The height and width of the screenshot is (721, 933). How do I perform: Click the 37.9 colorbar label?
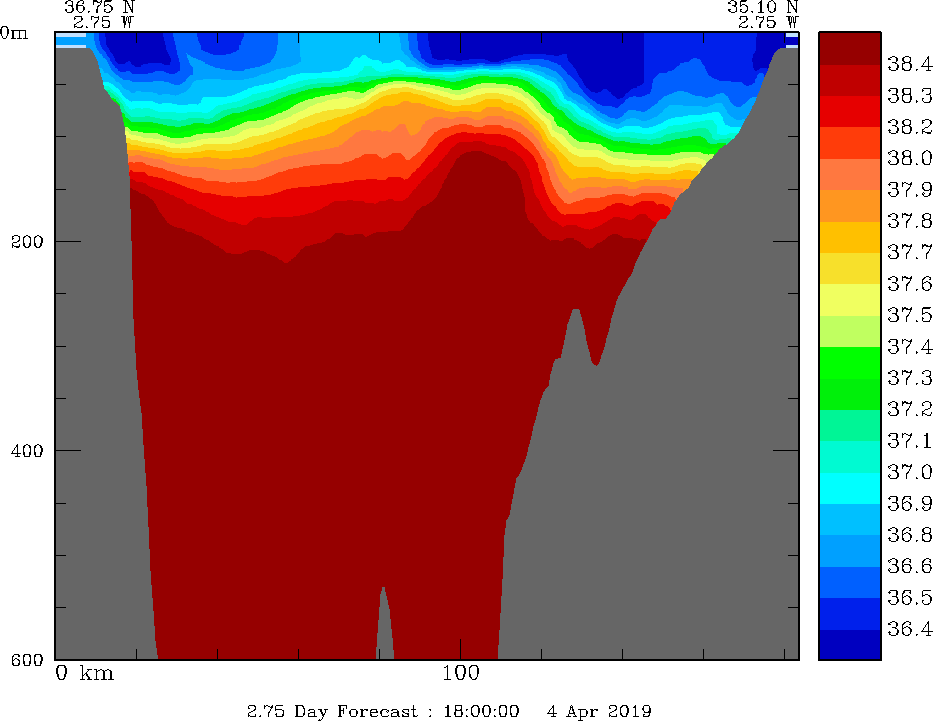tap(910, 190)
